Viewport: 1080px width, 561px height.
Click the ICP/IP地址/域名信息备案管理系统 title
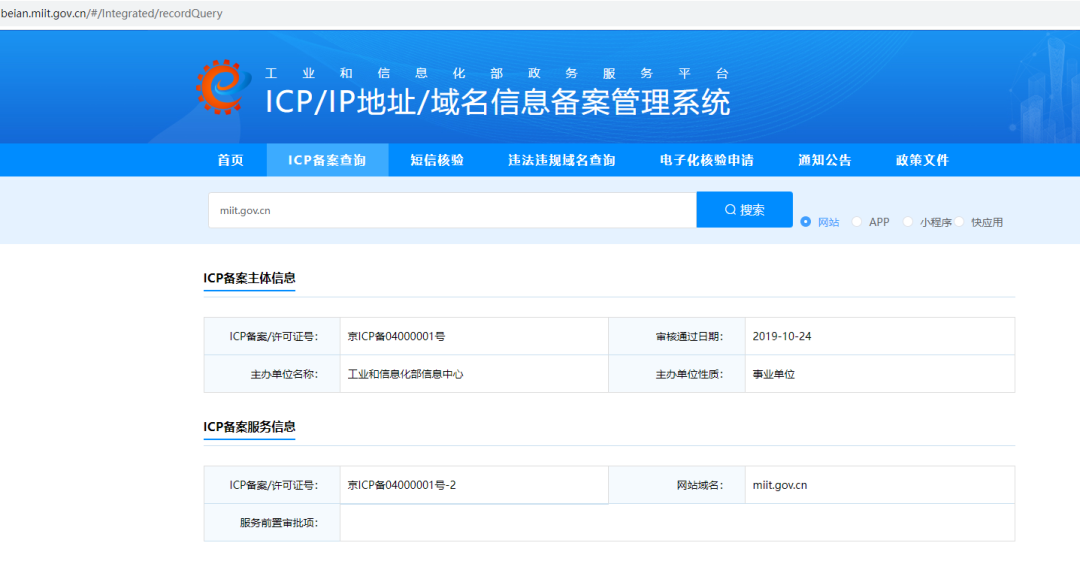497,103
